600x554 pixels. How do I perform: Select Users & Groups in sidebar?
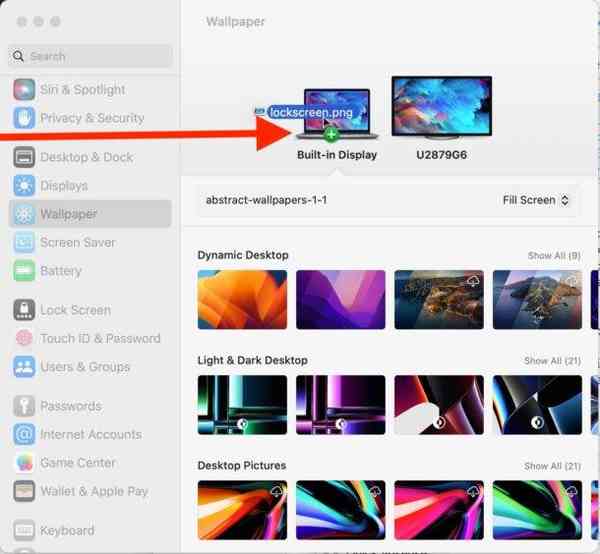(84, 367)
